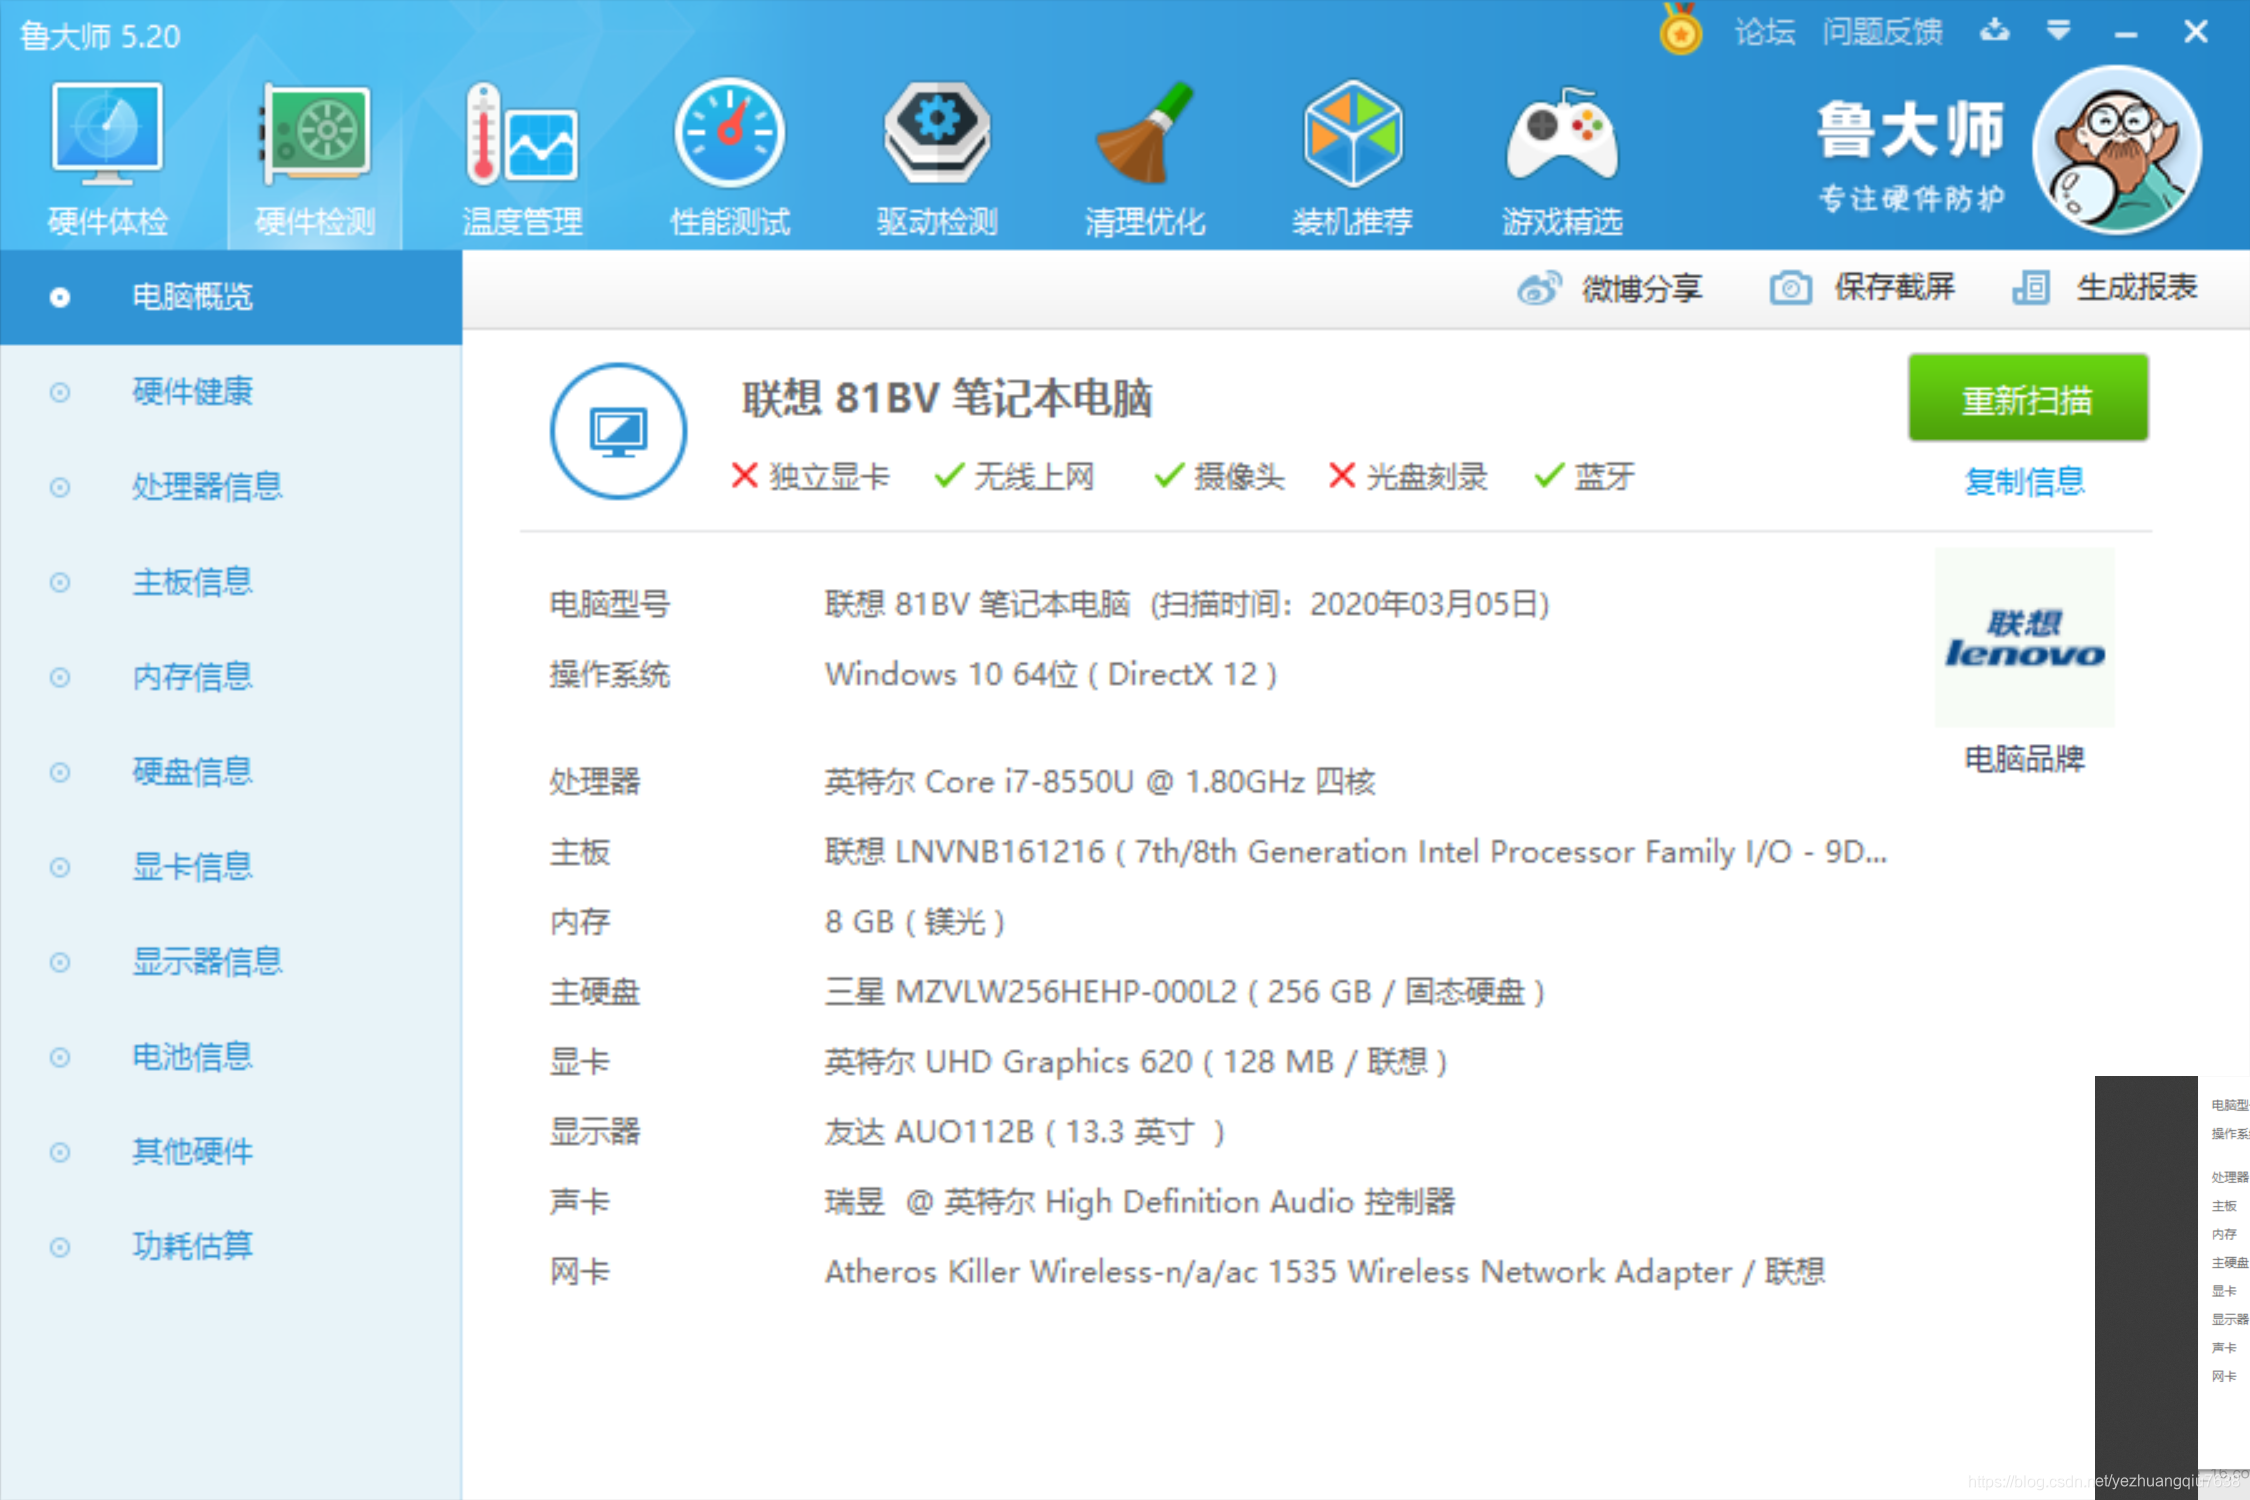Share via the 微博分享 Weibo icon

(x=1543, y=288)
